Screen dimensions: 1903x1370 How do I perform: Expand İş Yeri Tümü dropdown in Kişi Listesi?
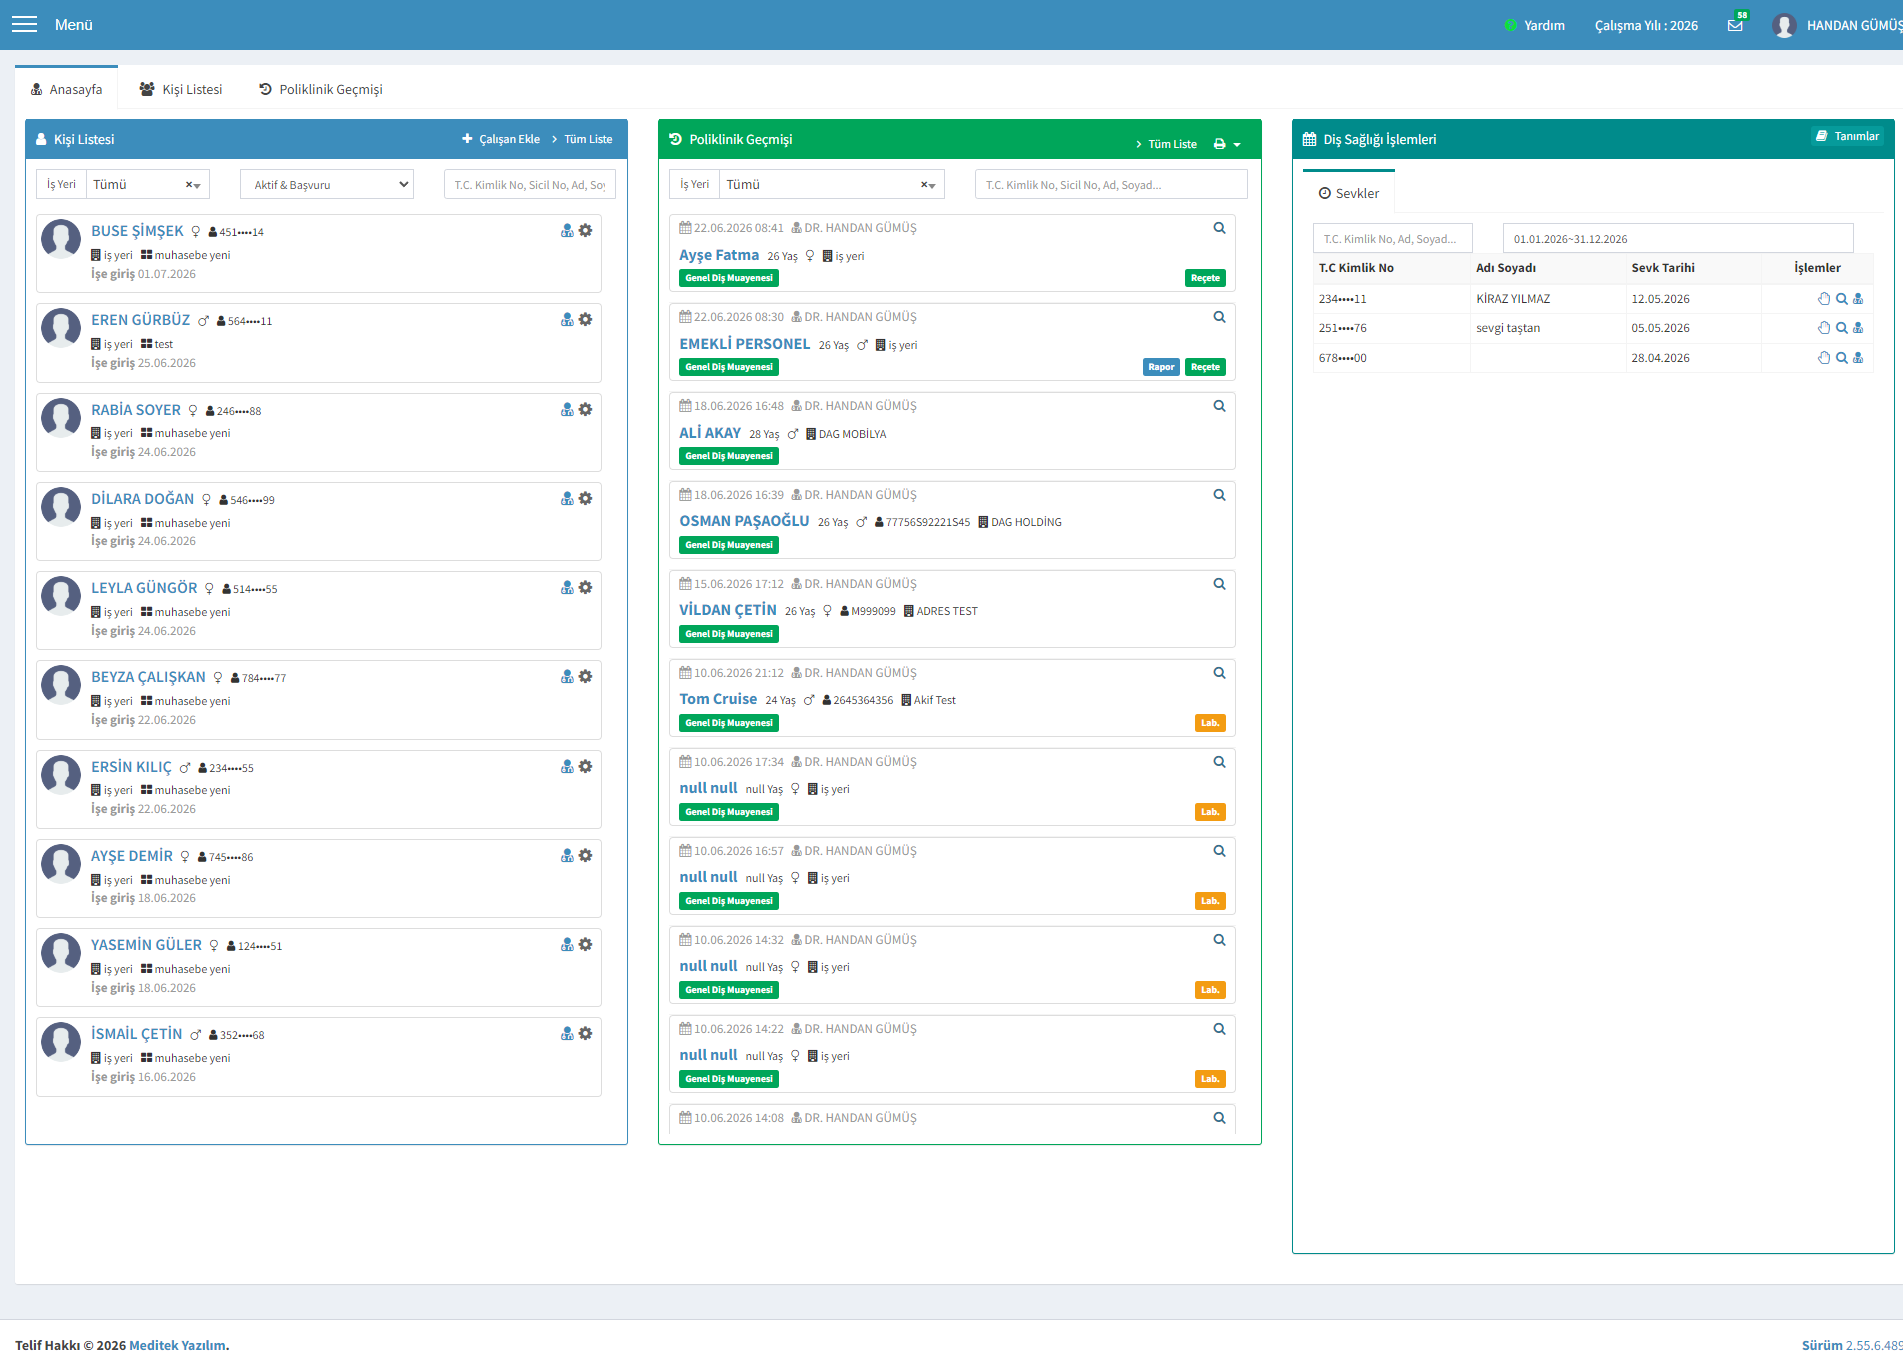click(147, 184)
